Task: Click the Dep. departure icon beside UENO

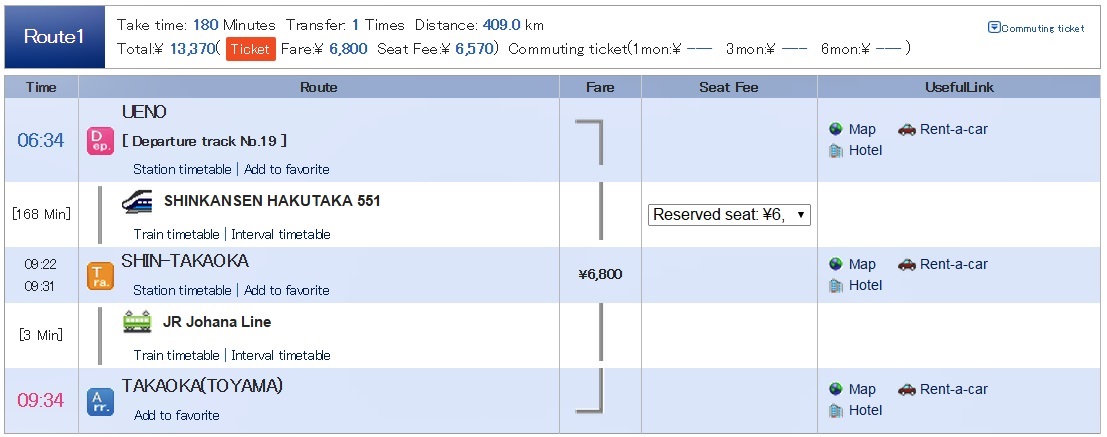Action: point(100,140)
